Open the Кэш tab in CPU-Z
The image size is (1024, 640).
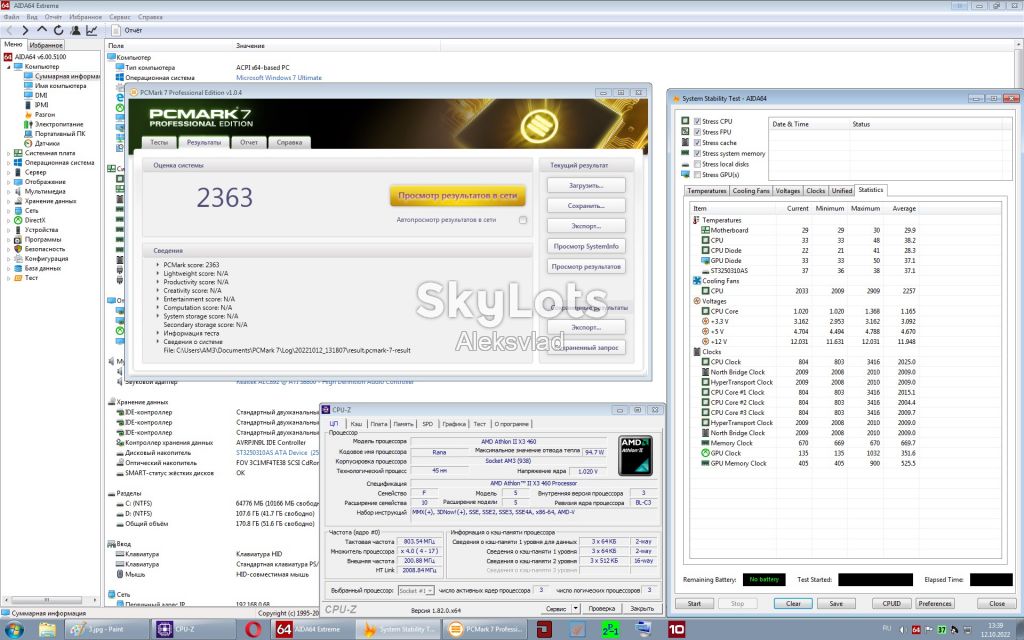point(356,424)
